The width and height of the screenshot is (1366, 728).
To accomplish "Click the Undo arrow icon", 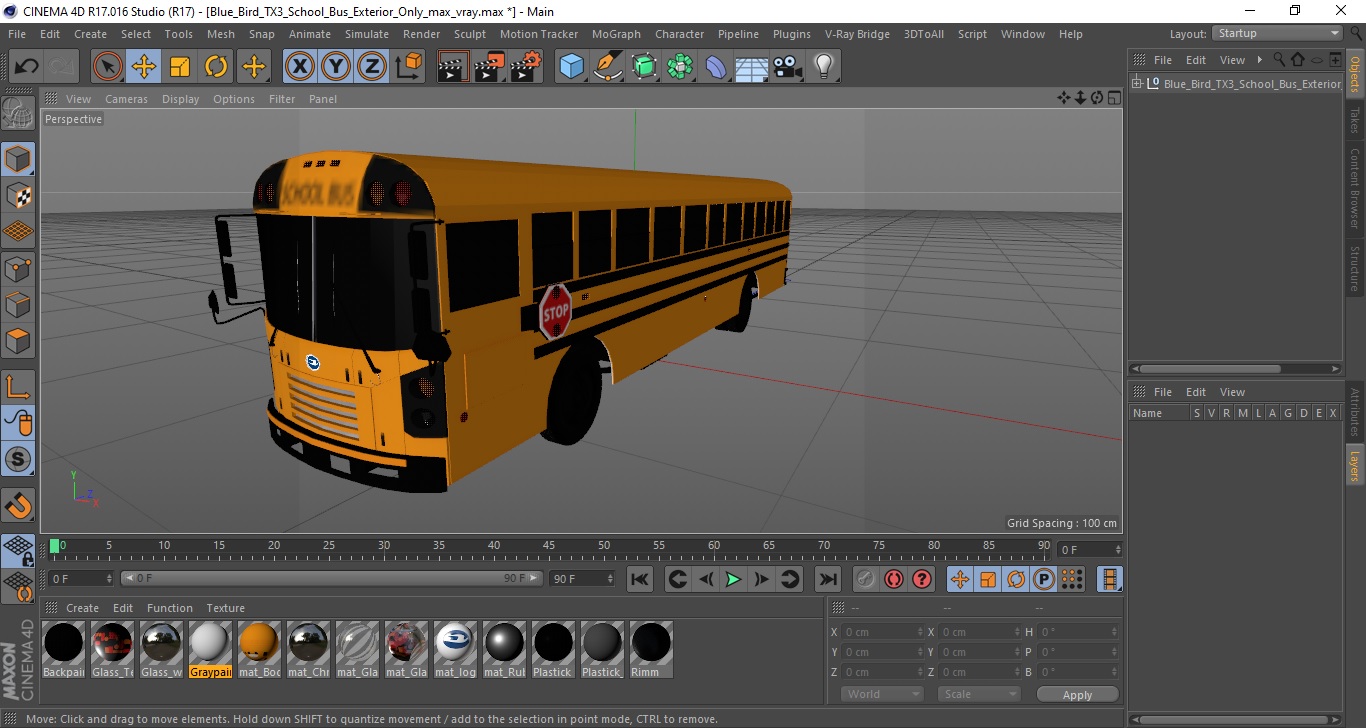I will pos(27,67).
